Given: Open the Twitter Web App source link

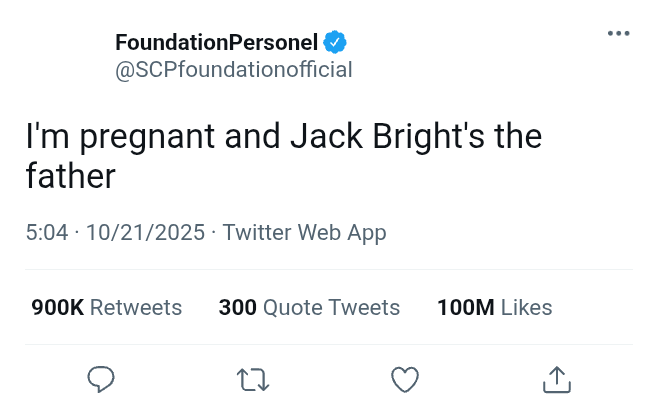Looking at the screenshot, I should (x=304, y=233).
